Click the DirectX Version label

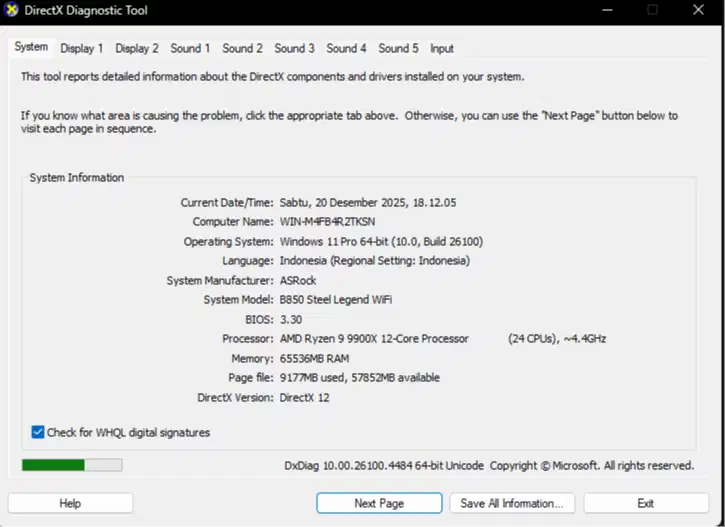coord(235,398)
